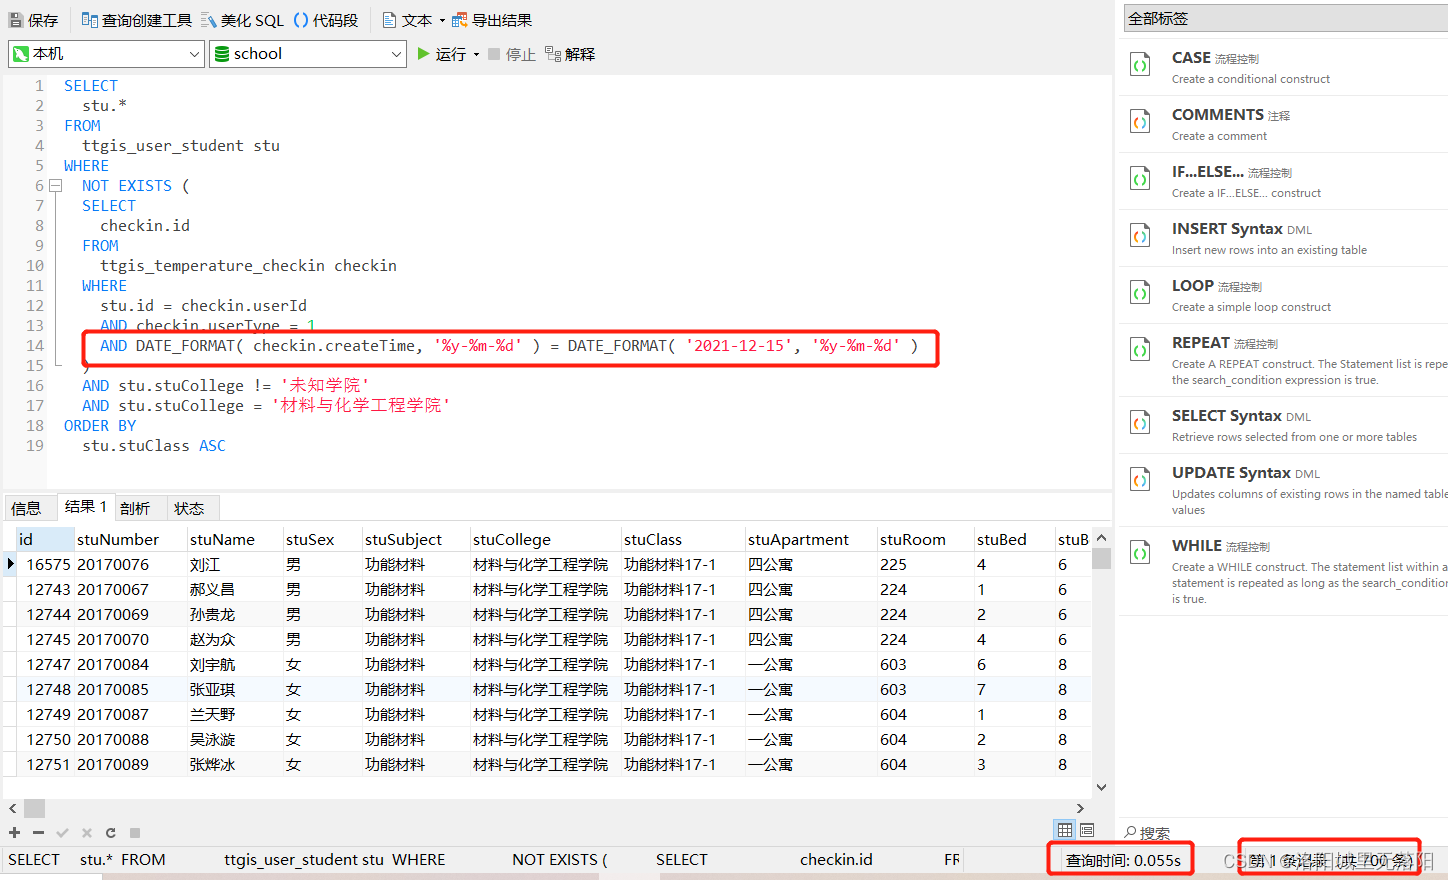Select the row with id 12745

pos(548,639)
